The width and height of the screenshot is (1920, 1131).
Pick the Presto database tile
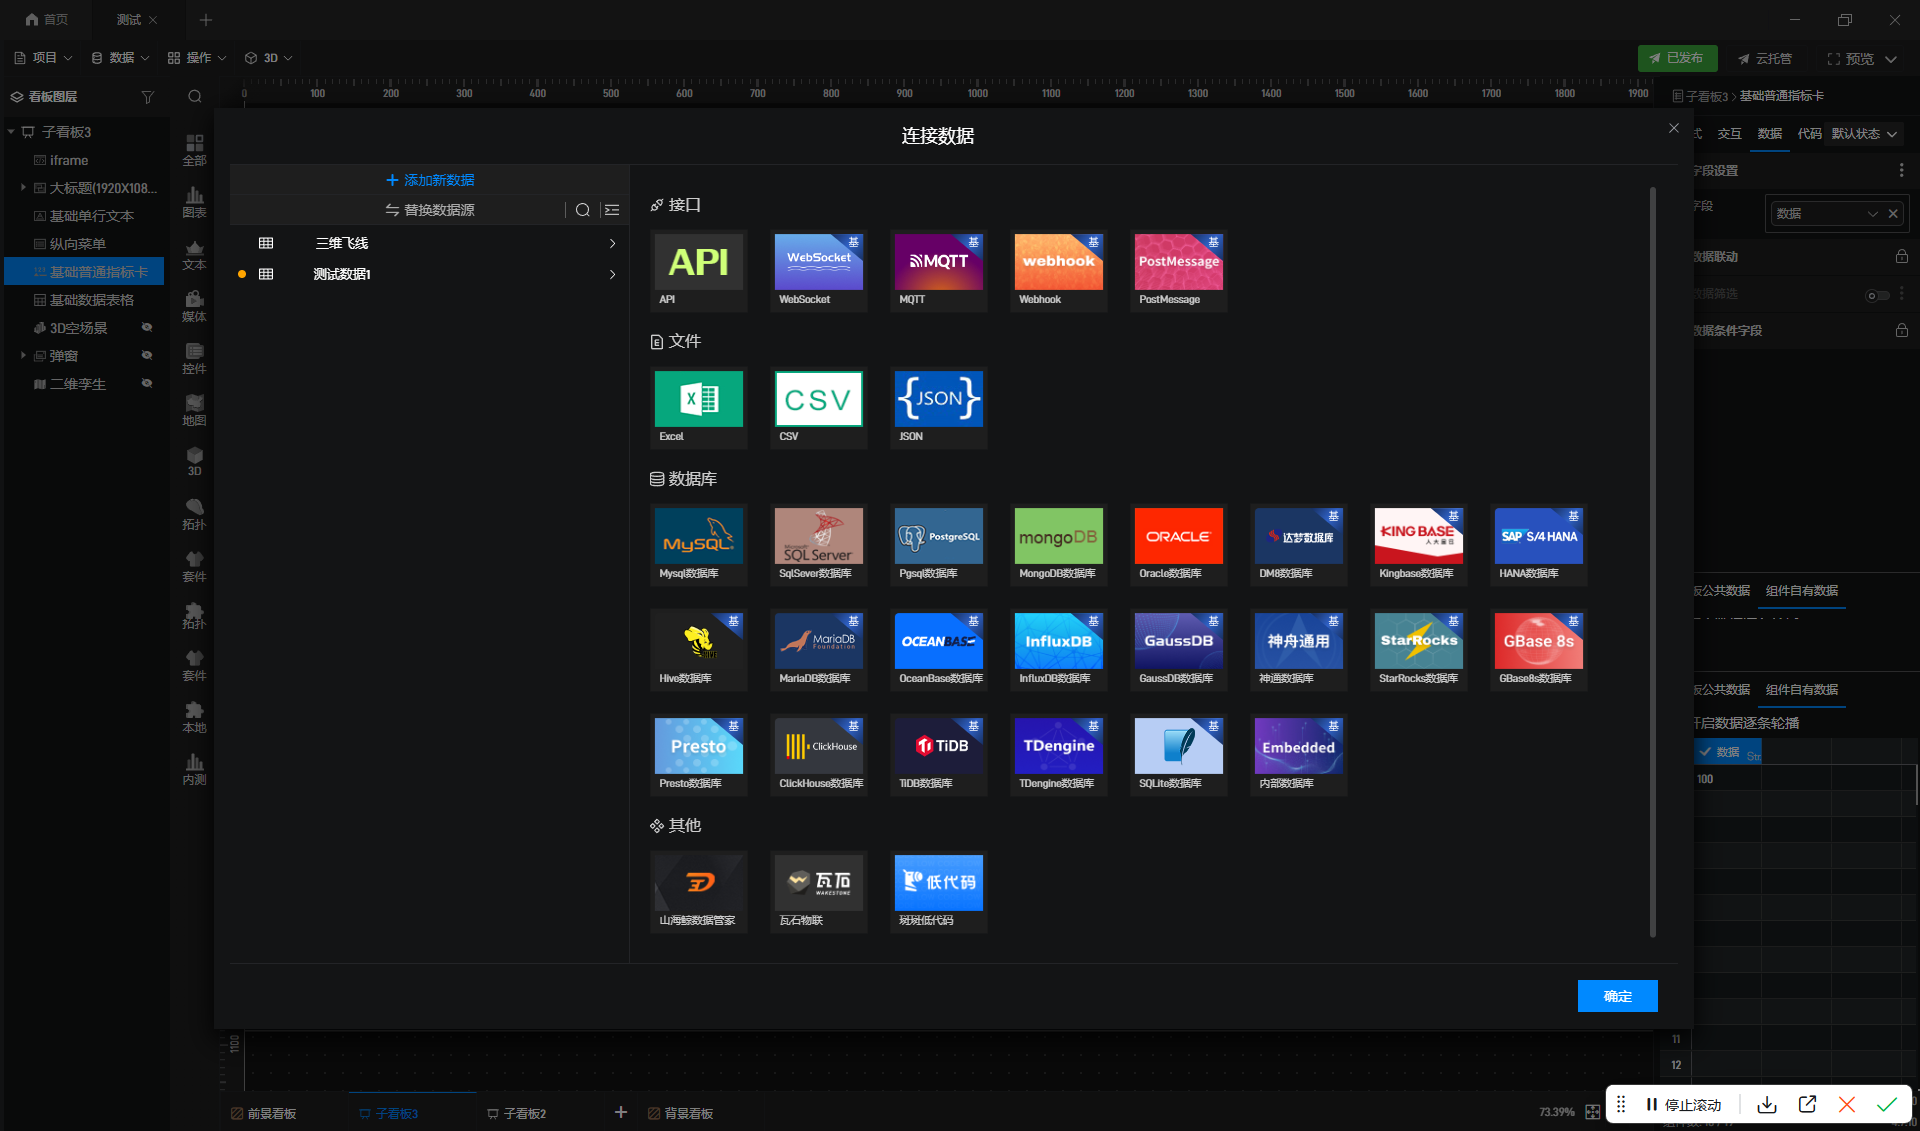[698, 754]
